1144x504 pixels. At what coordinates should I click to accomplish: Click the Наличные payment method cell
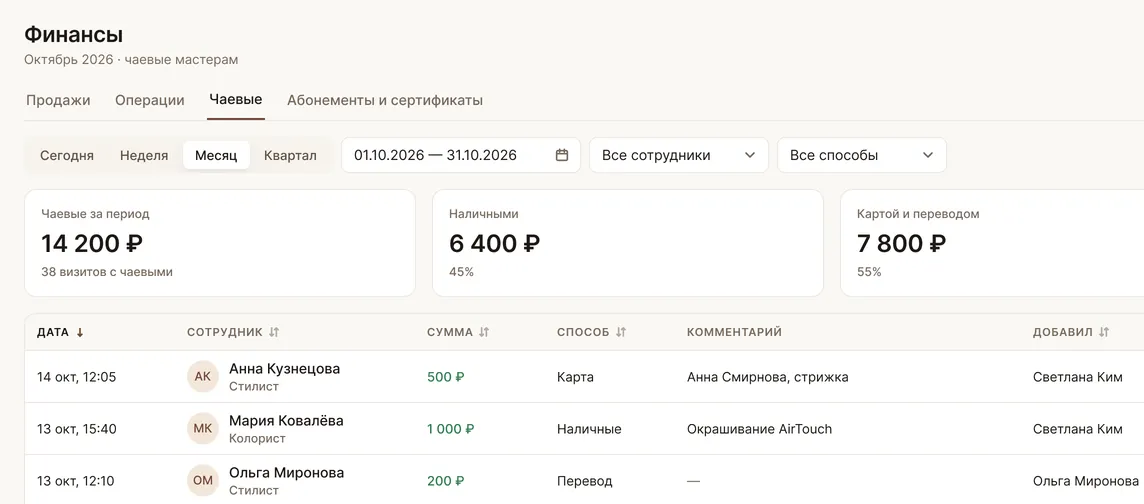tap(589, 429)
